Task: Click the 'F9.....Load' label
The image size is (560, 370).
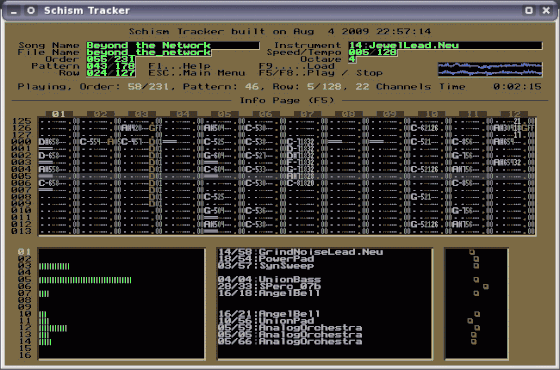Action: tap(296, 66)
